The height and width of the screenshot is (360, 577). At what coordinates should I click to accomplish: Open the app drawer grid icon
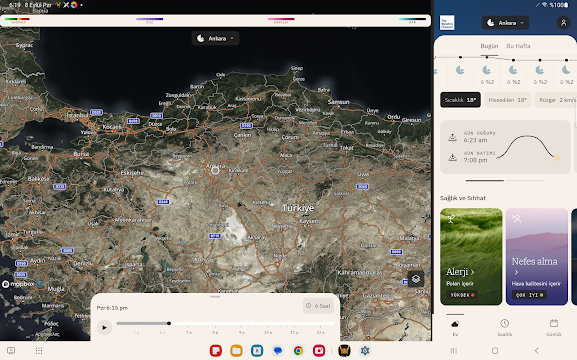(39, 351)
